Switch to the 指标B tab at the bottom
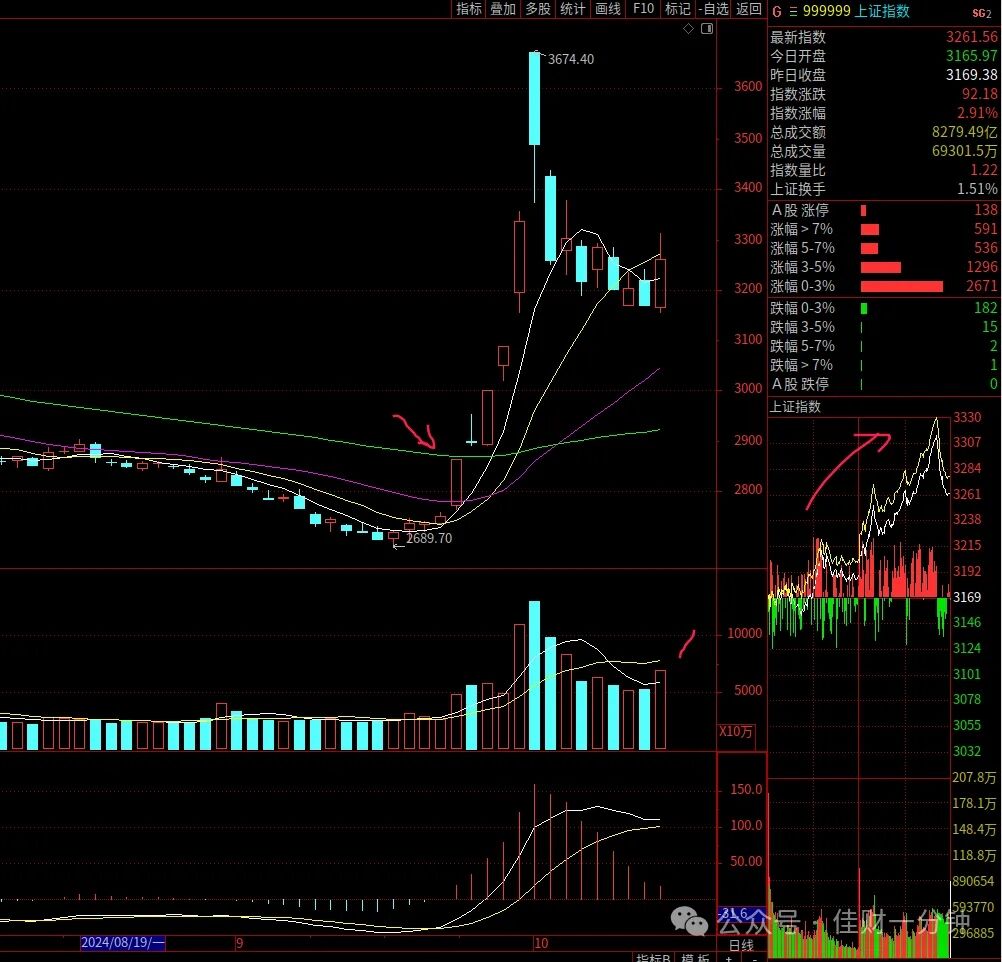Viewport: 1002px width, 962px height. pyautogui.click(x=653, y=958)
